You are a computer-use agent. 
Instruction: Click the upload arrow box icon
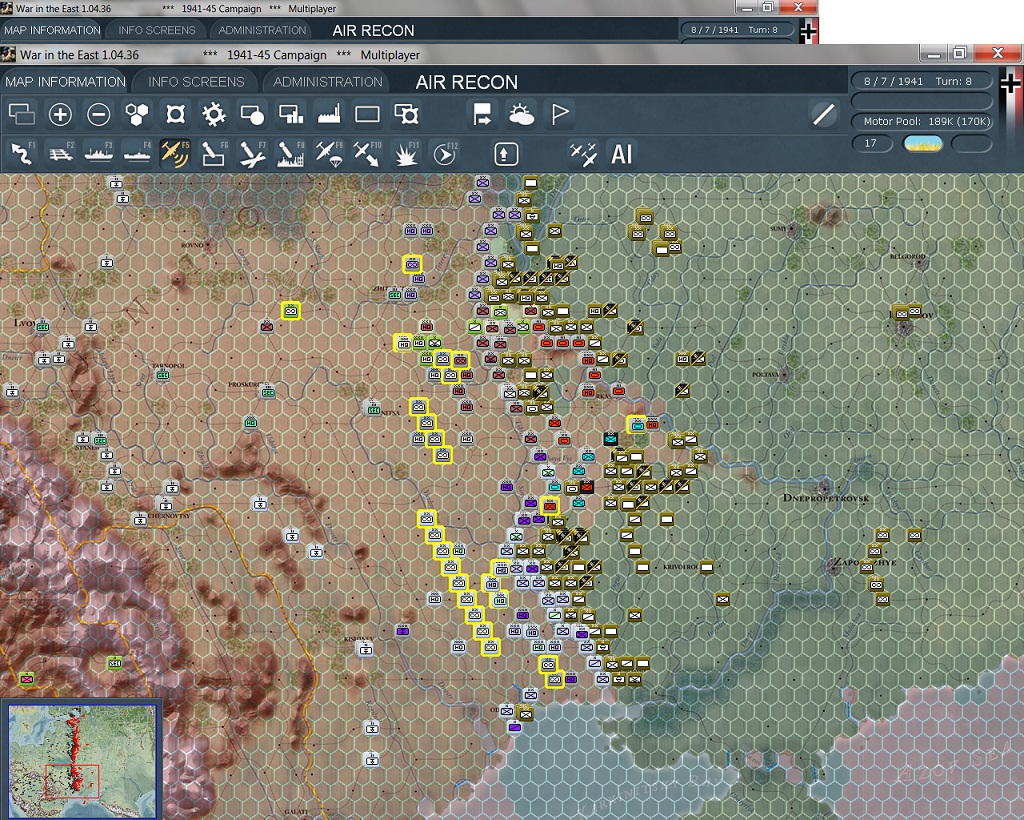pyautogui.click(x=506, y=155)
